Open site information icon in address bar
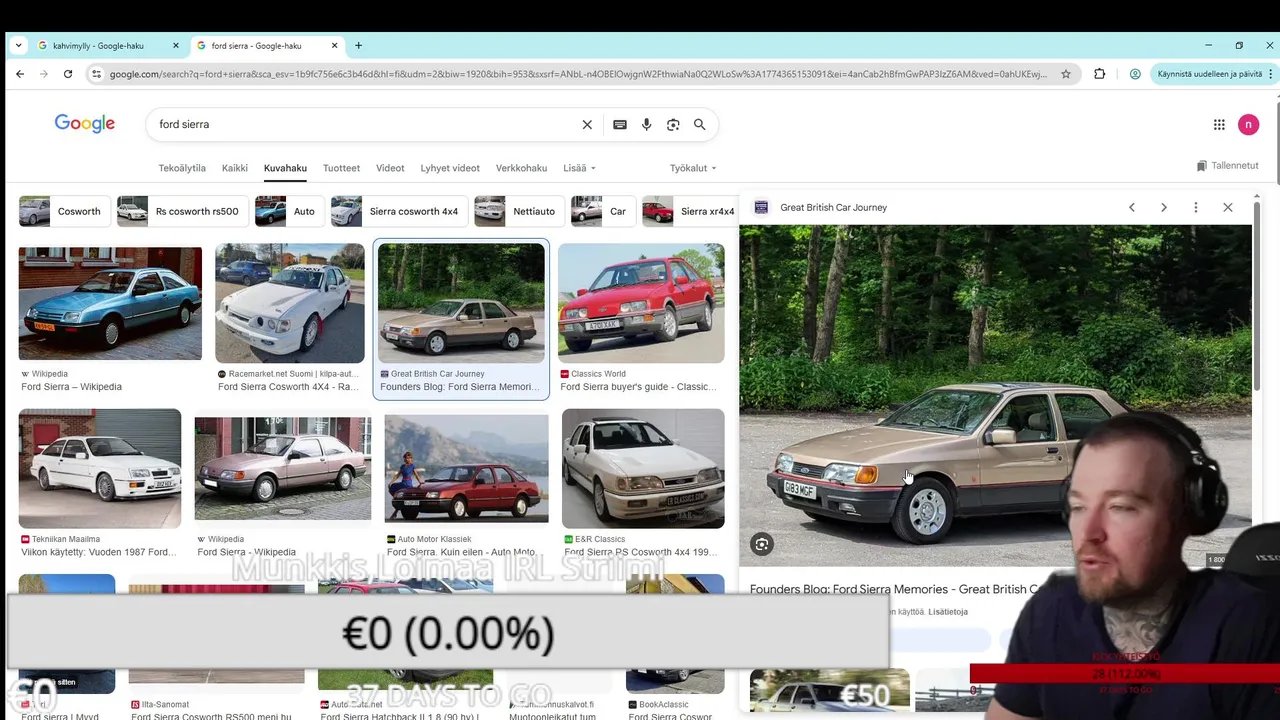This screenshot has height=720, width=1280. [x=96, y=74]
